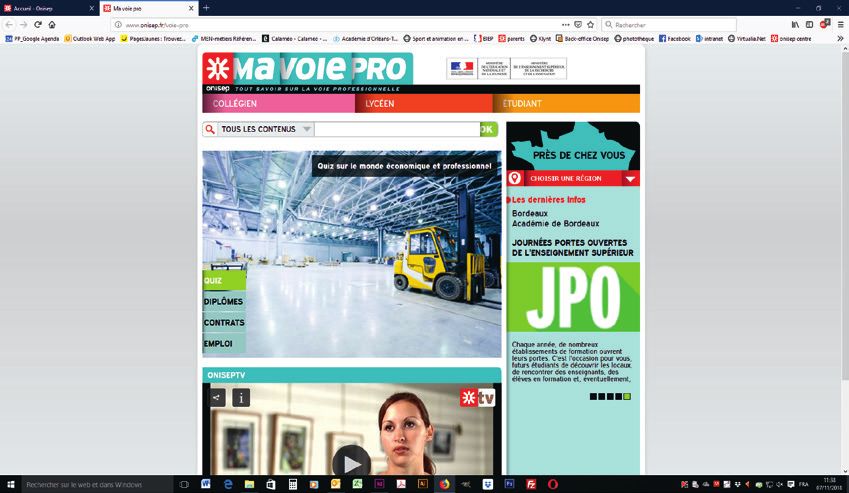The height and width of the screenshot is (493, 849).
Task: Open a new browser tab
Action: tap(206, 8)
